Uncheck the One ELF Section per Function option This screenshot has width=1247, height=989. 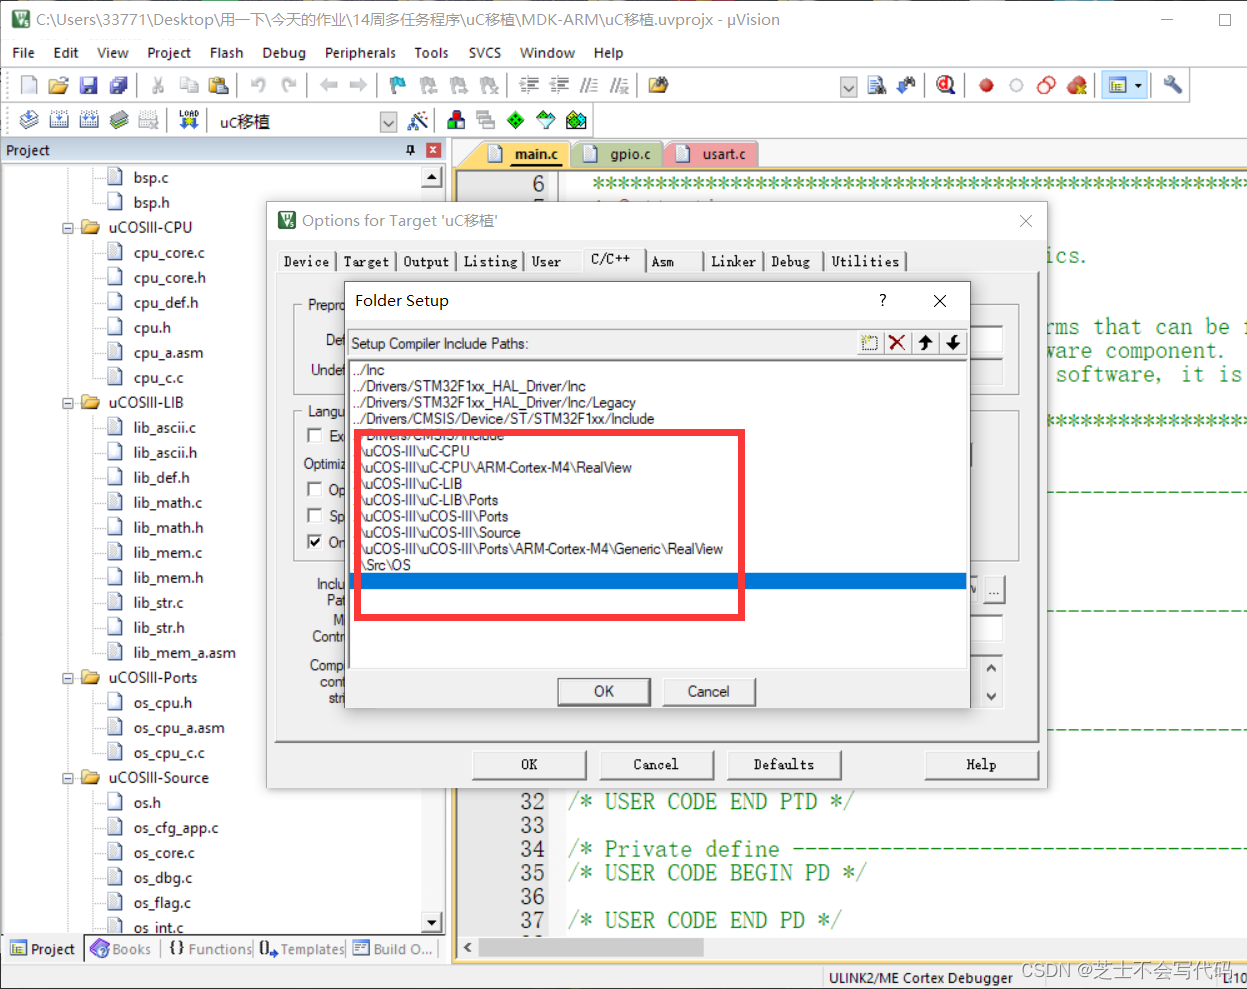point(313,541)
